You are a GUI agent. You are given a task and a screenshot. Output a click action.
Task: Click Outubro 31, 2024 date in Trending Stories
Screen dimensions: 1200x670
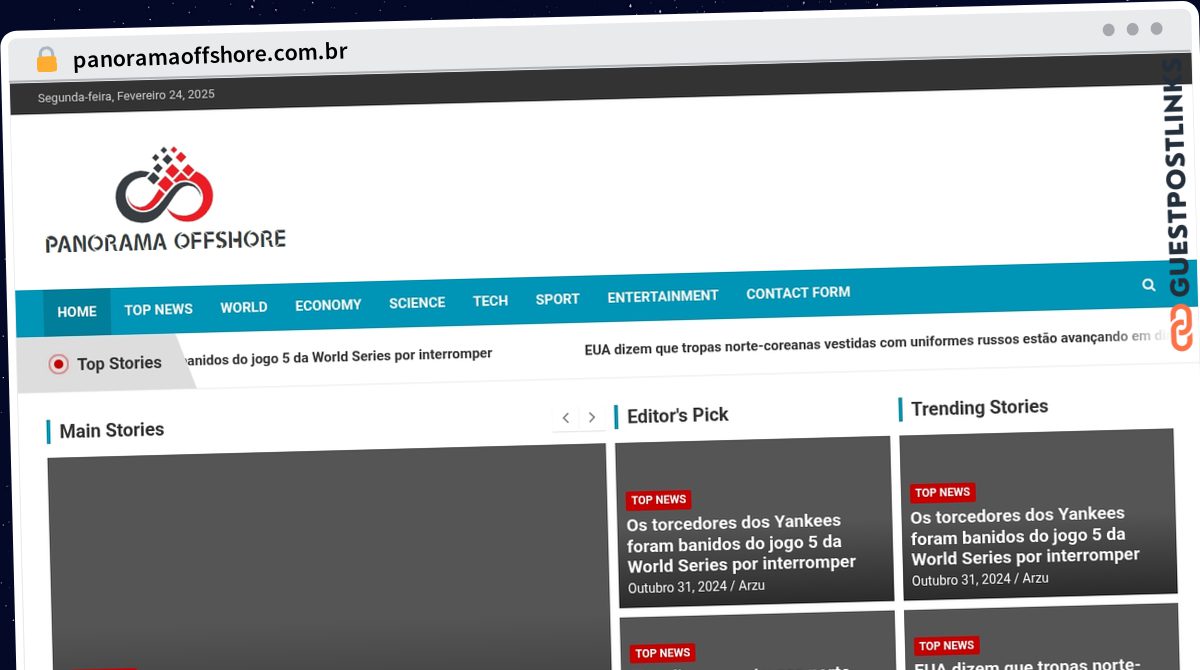961,580
